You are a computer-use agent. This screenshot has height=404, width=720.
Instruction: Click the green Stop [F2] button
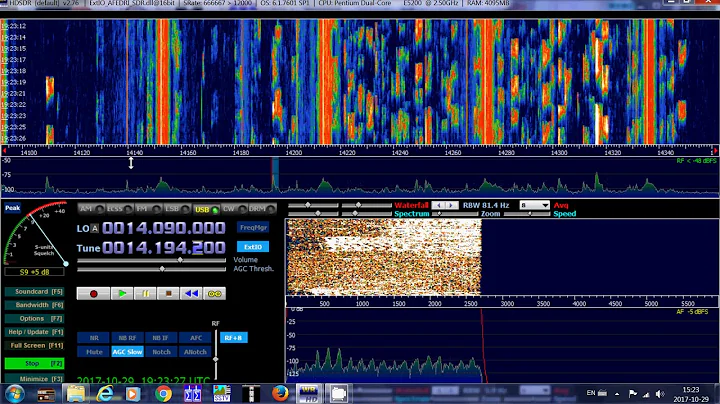34,364
